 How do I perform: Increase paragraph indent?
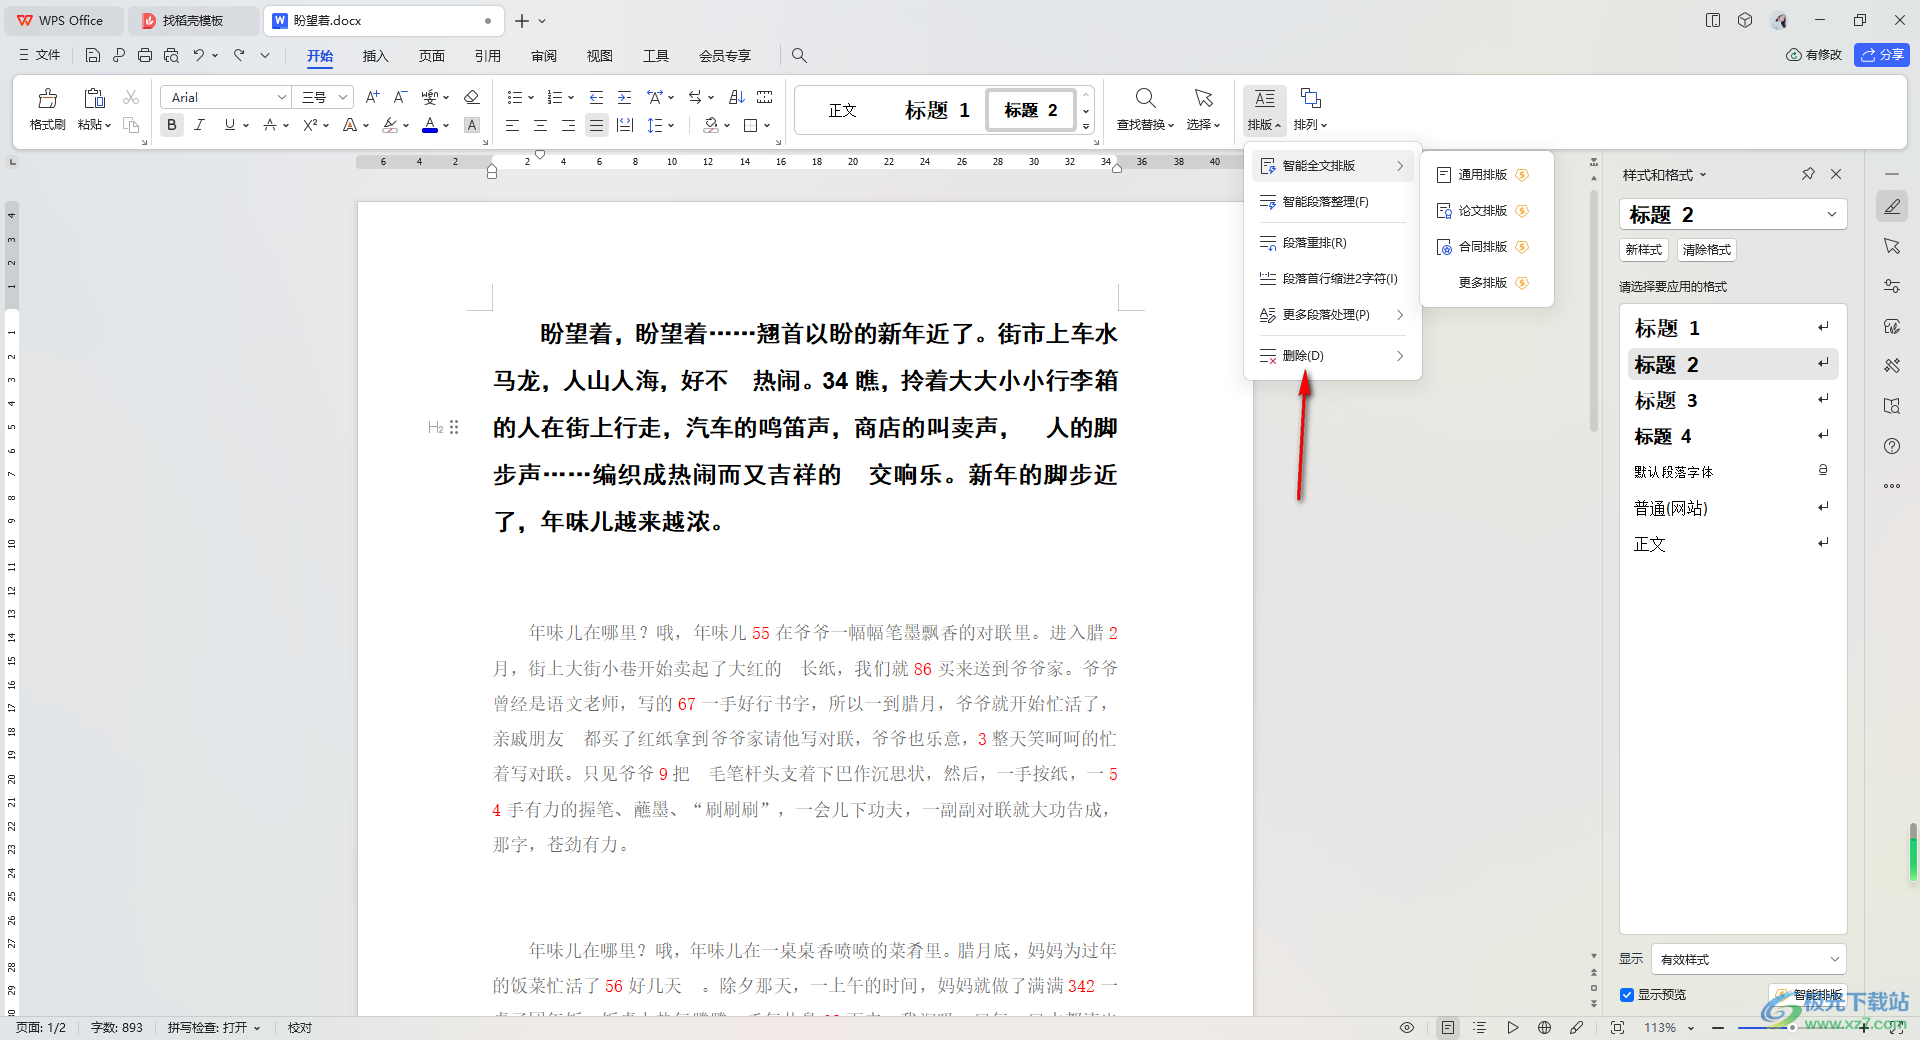coord(624,97)
